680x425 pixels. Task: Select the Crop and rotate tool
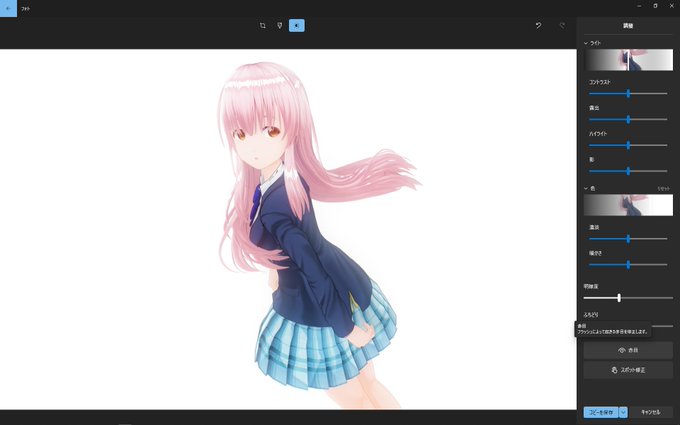262,26
